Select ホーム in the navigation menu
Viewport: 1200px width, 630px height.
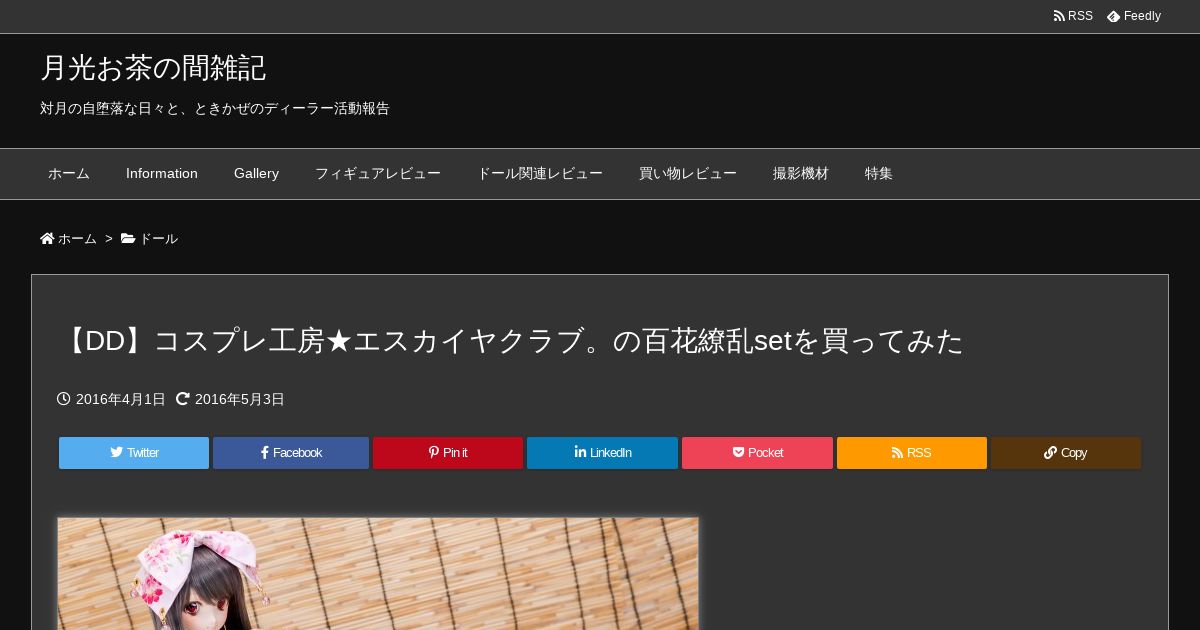69,174
